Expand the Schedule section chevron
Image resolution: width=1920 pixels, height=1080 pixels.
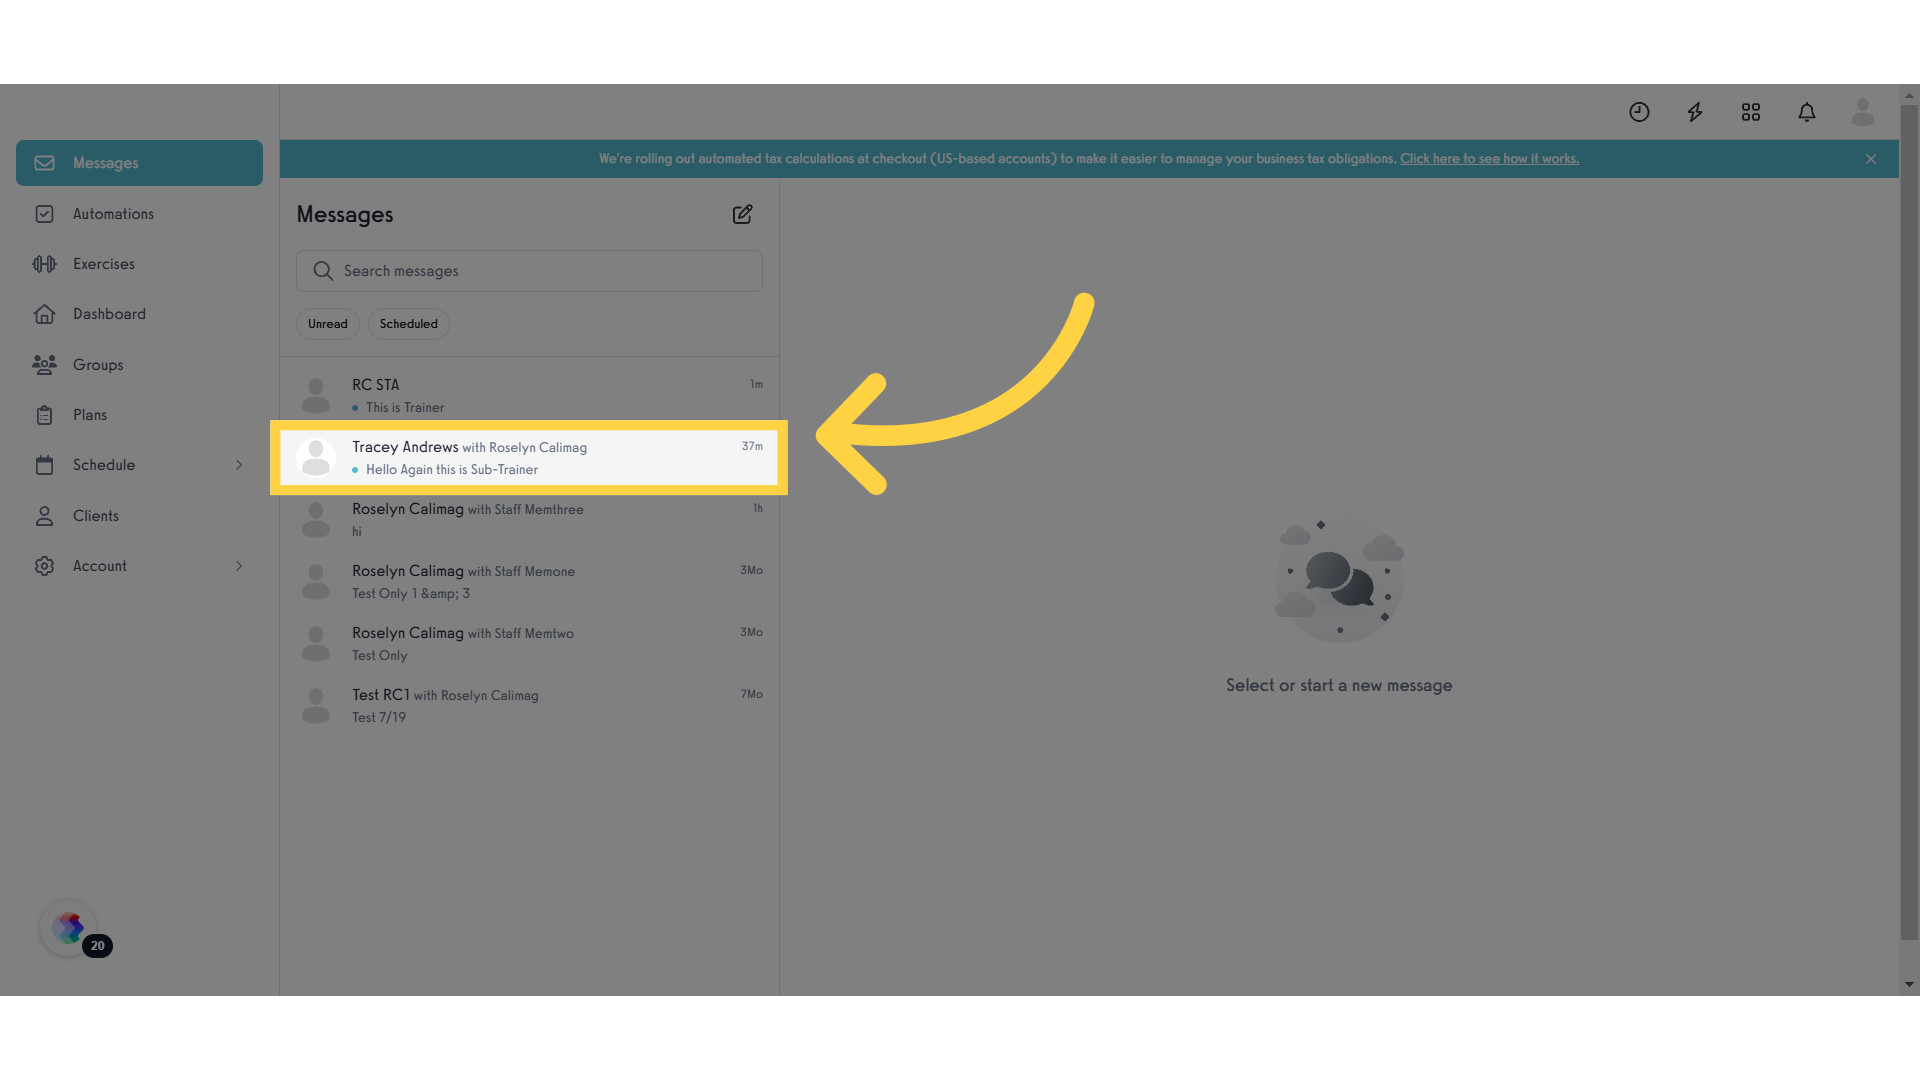(x=239, y=465)
